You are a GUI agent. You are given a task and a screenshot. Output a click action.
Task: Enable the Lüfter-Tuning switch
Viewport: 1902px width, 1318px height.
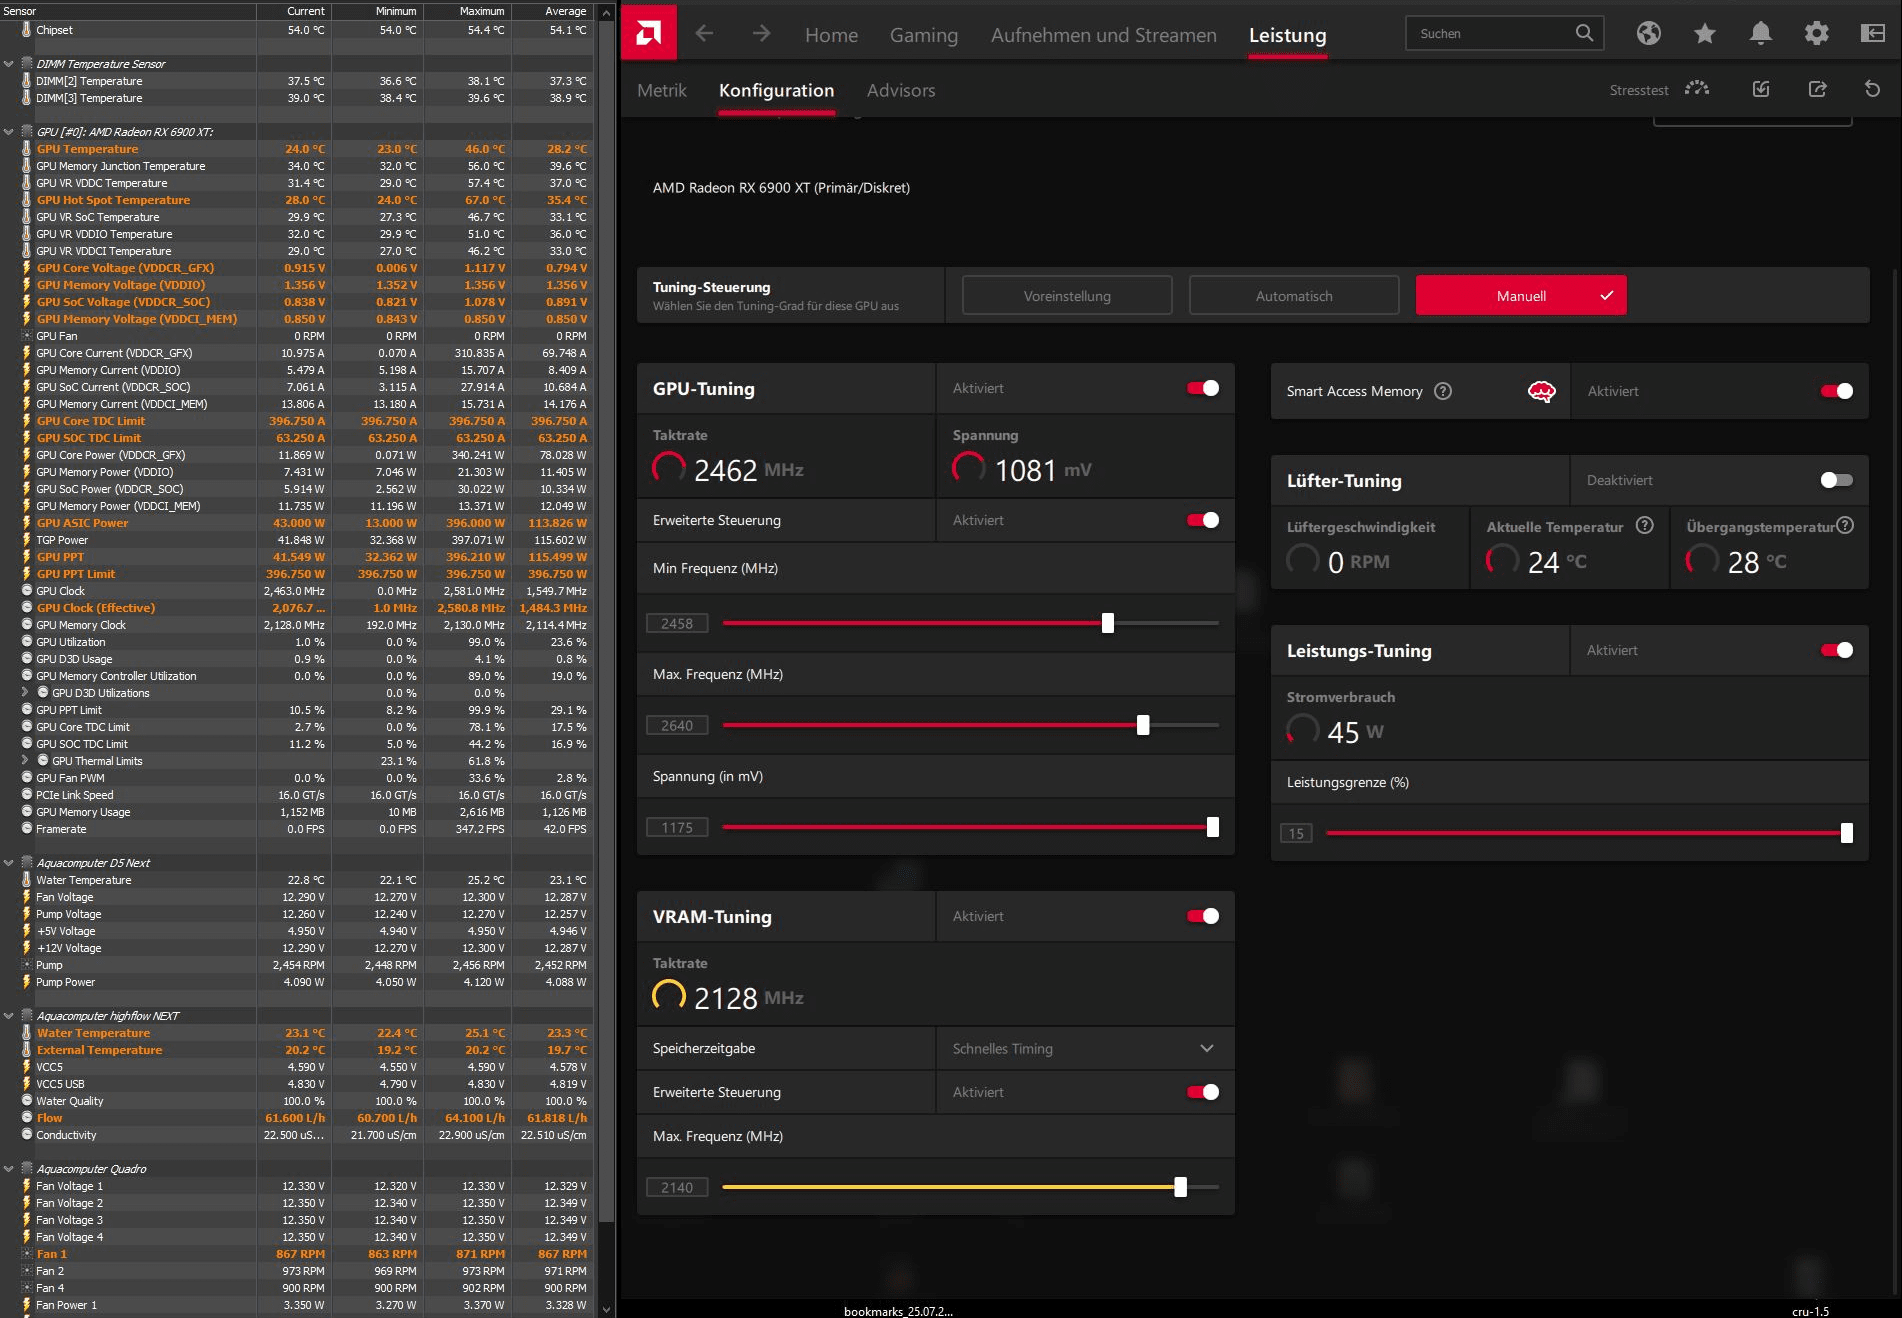tap(1837, 480)
